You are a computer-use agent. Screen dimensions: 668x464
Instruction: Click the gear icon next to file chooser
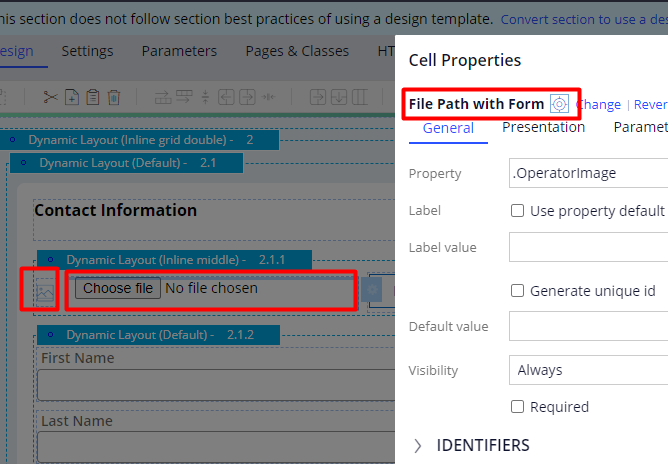click(x=372, y=290)
